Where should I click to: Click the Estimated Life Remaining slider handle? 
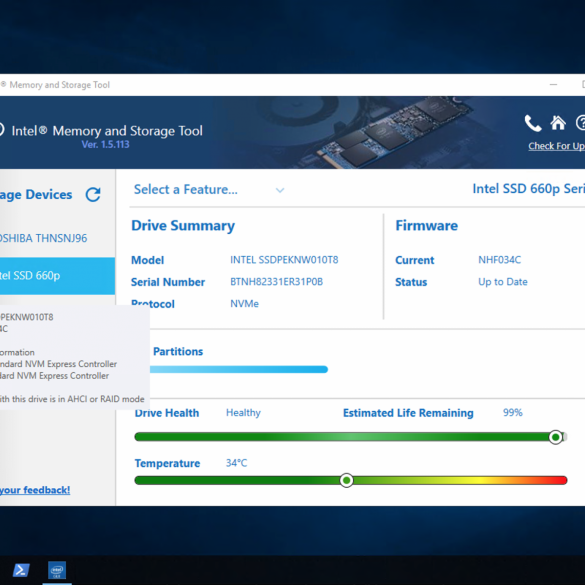(x=556, y=437)
